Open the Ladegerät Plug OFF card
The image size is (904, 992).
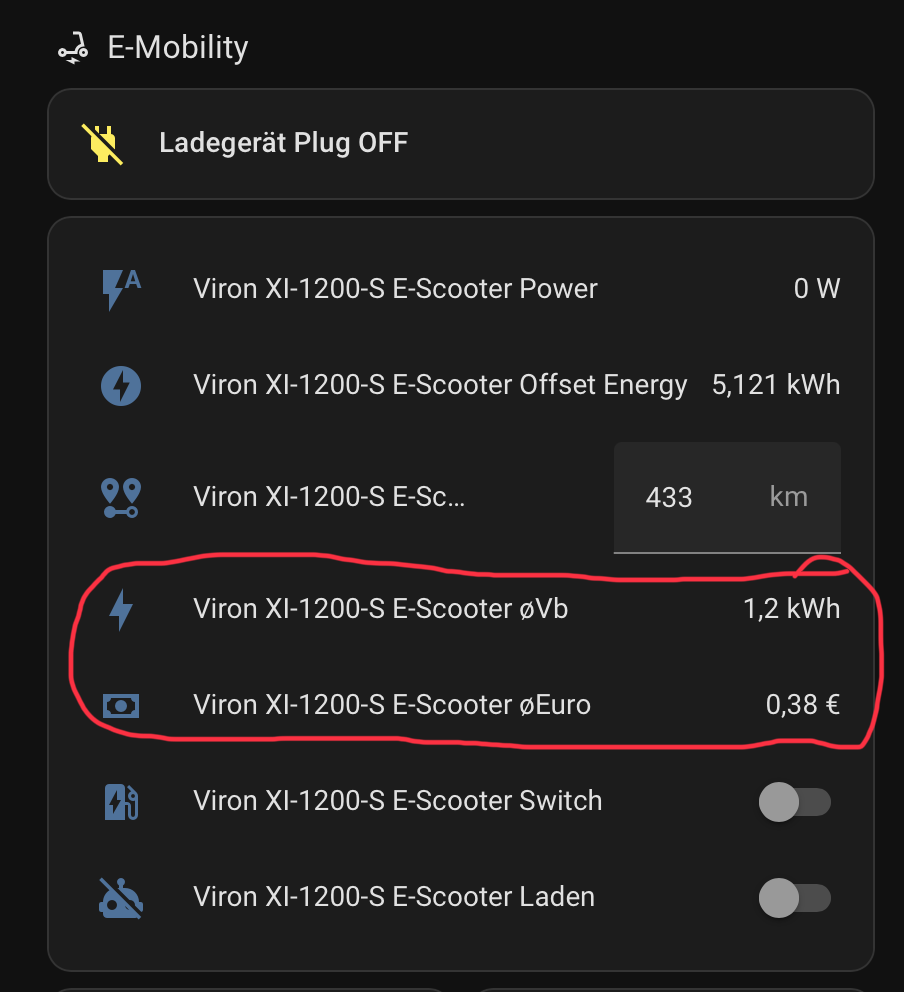pos(460,143)
